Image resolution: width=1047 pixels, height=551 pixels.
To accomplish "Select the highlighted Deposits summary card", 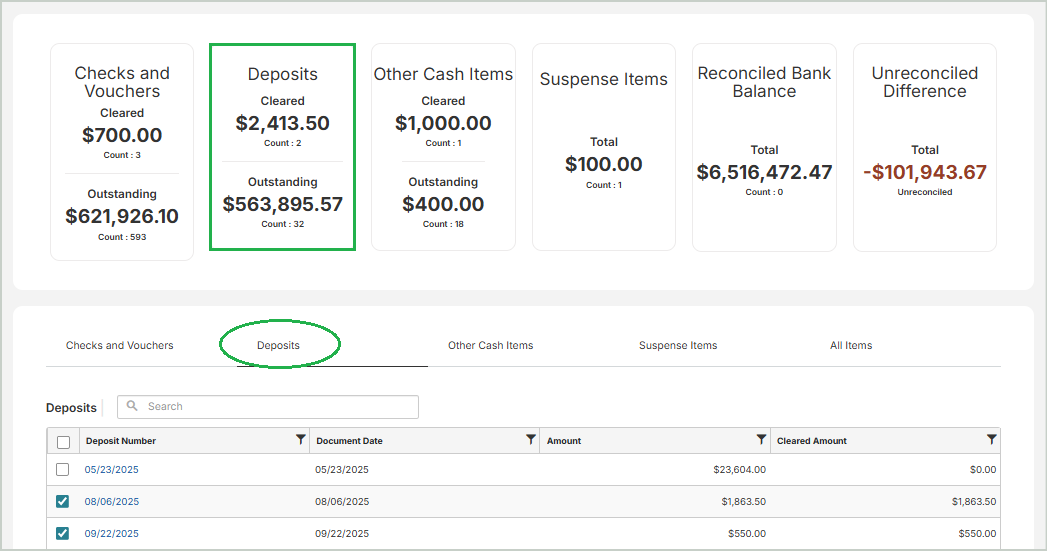I will click(282, 147).
